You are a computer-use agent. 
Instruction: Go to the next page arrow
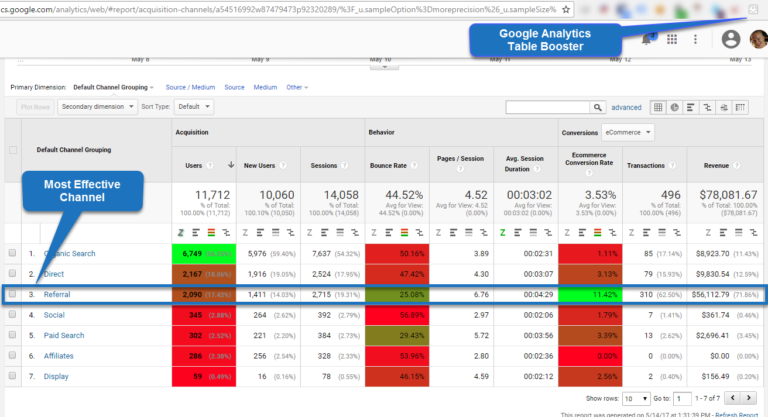tap(749, 398)
